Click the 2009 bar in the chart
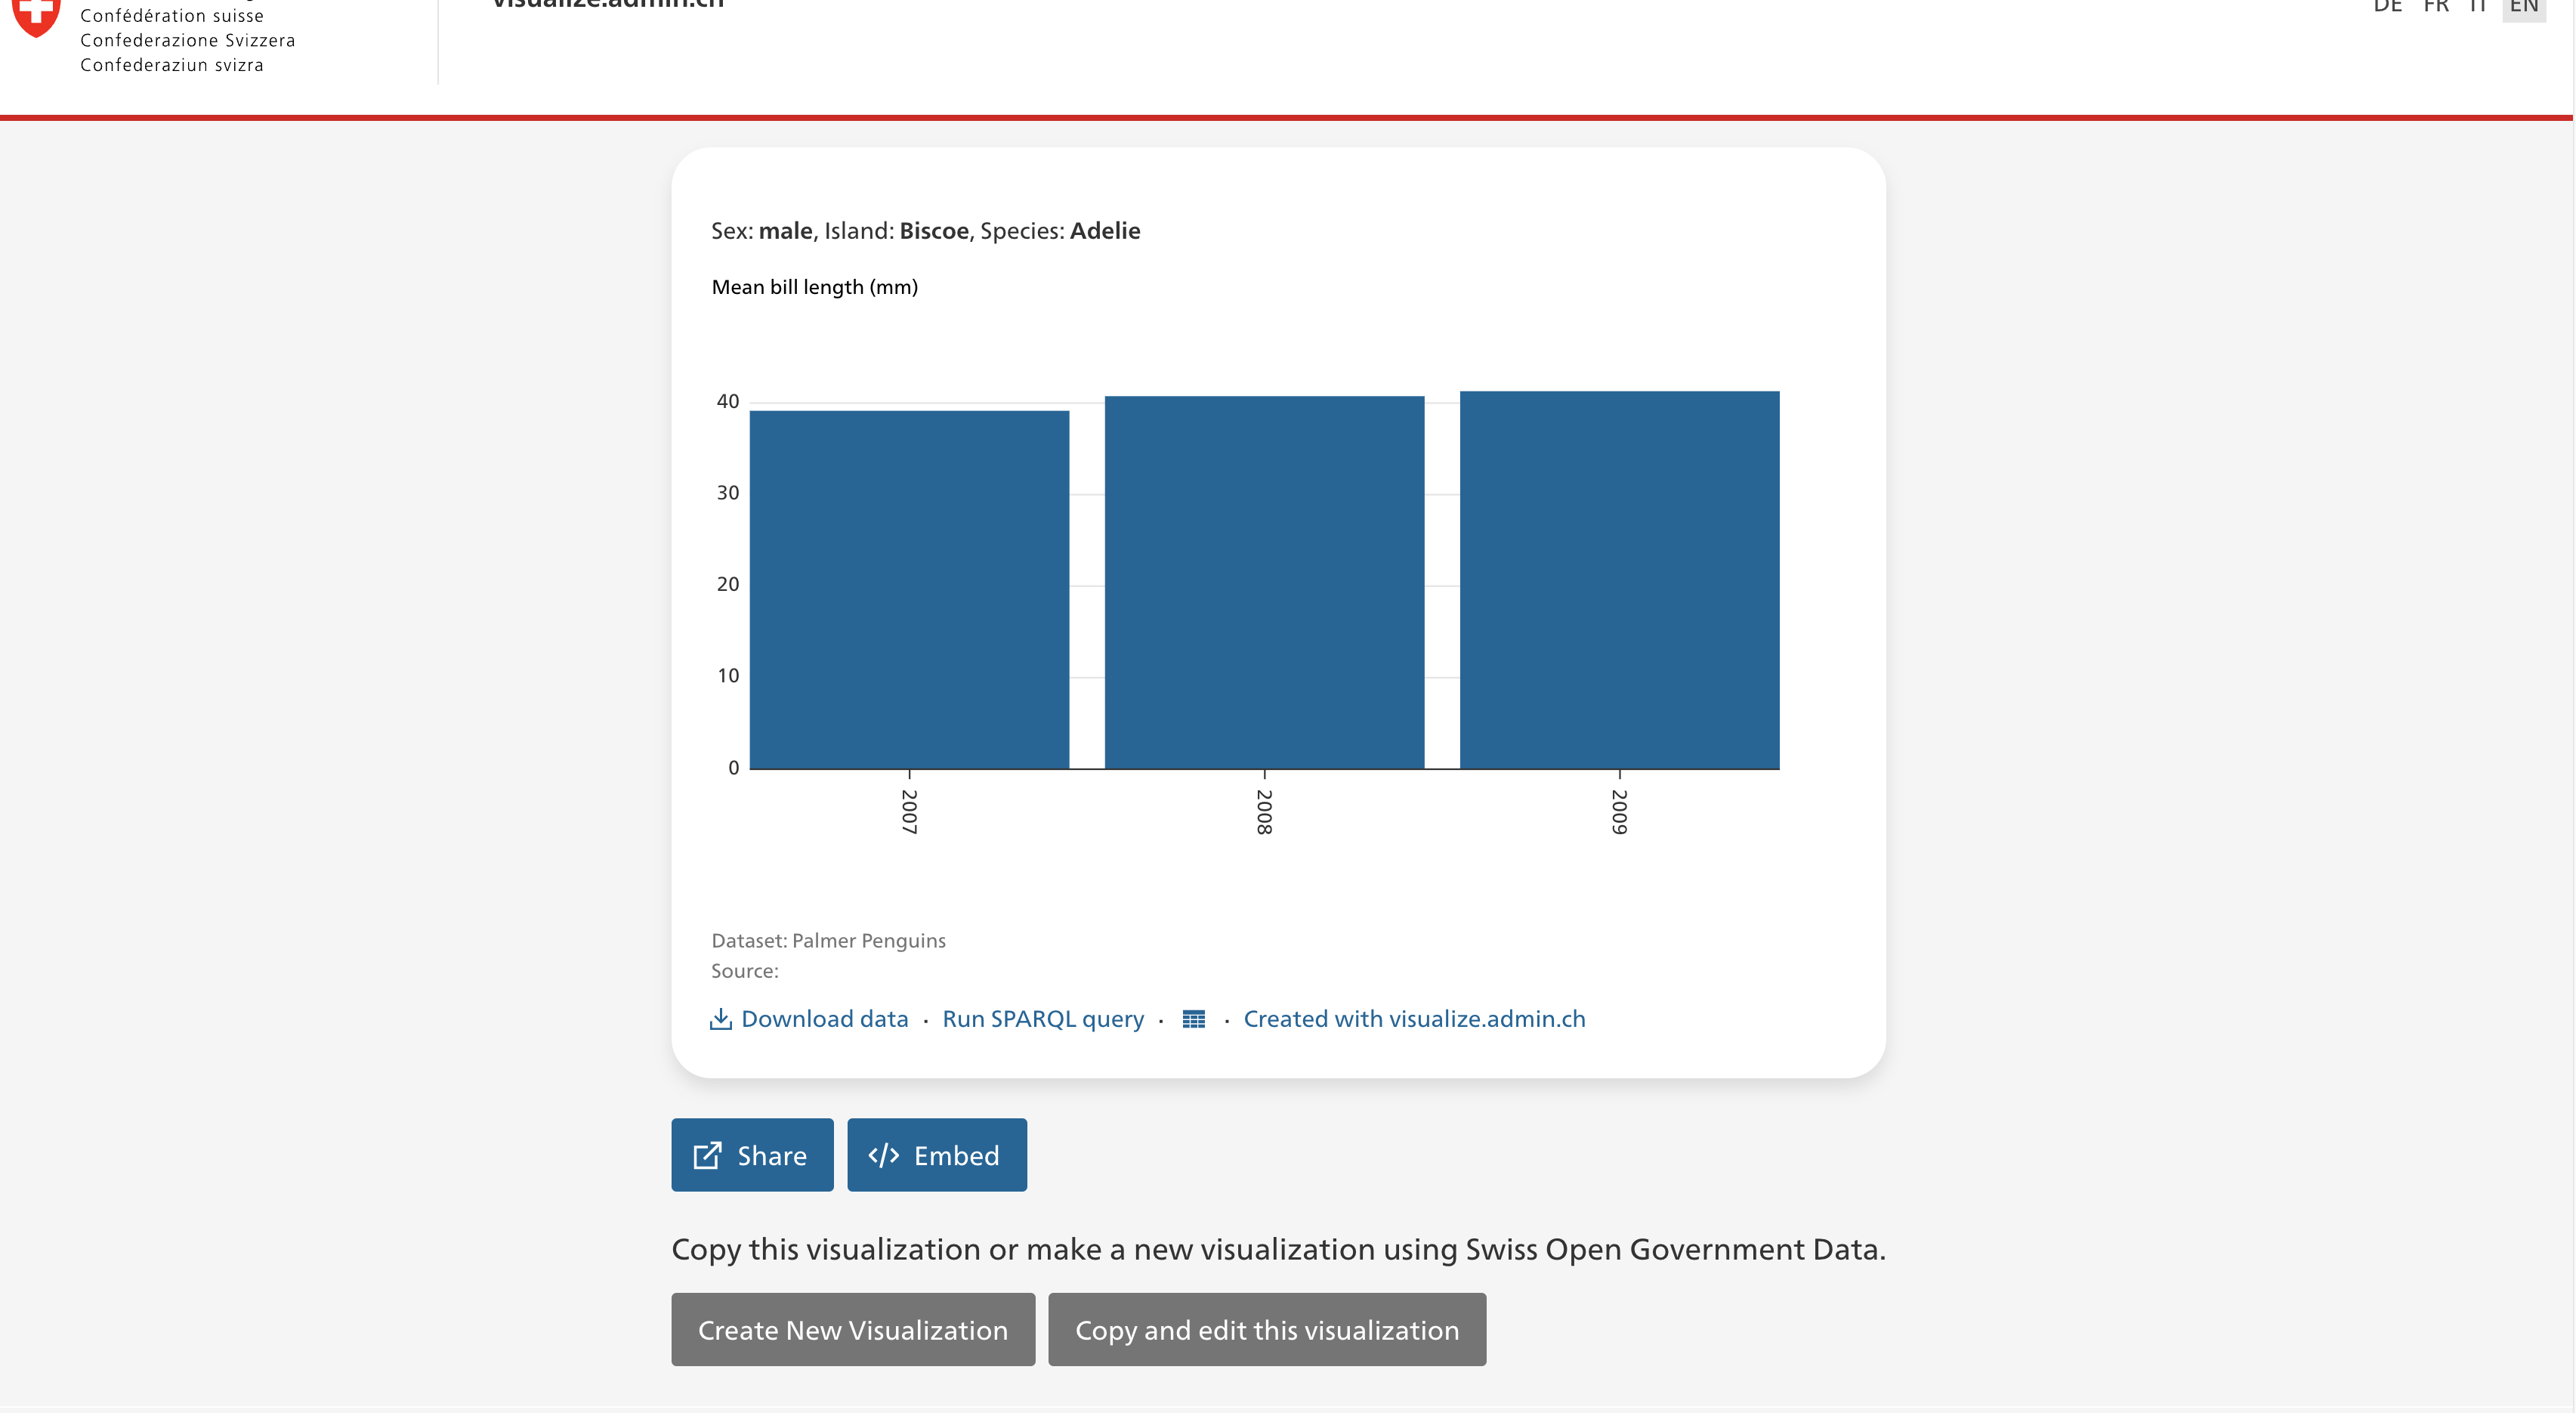The height and width of the screenshot is (1413, 2576). point(1619,580)
